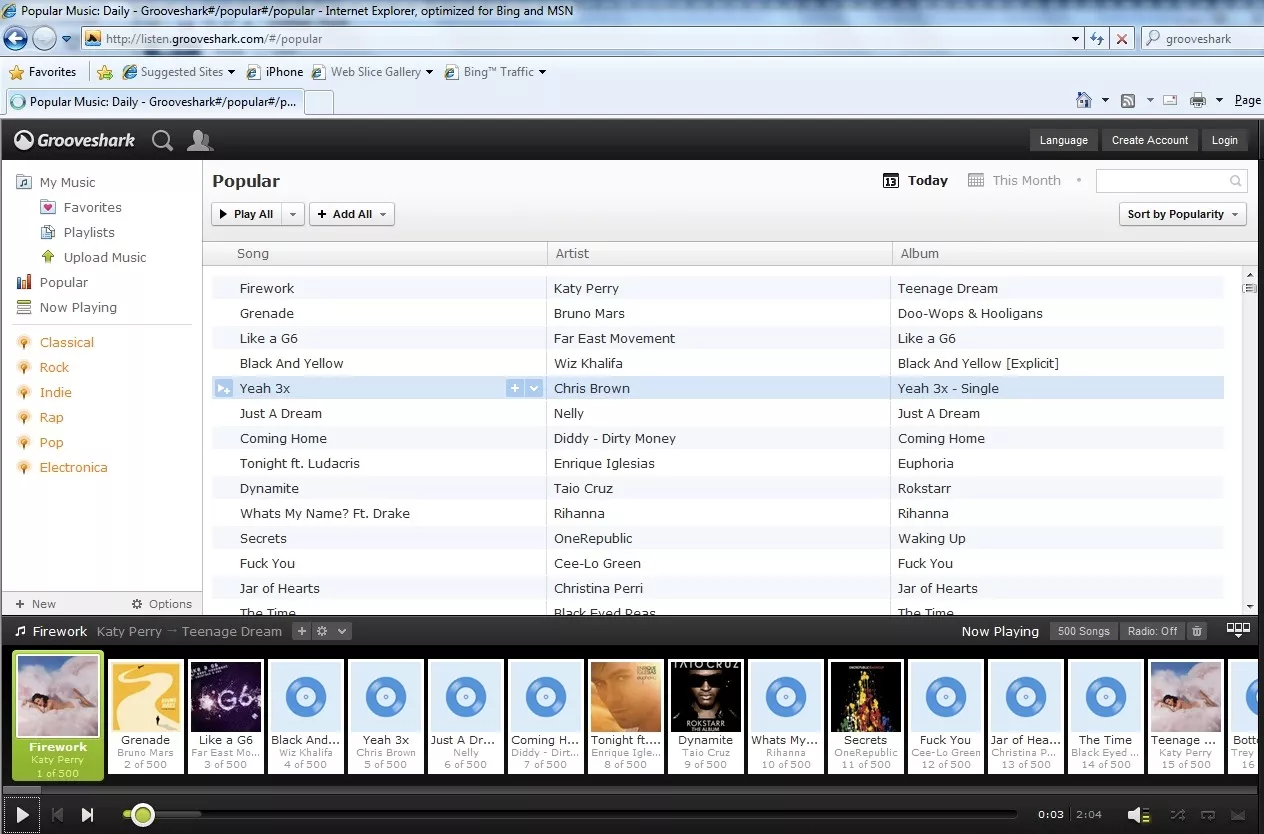Add current Firework song via plus icon
The height and width of the screenshot is (834, 1264).
[301, 631]
